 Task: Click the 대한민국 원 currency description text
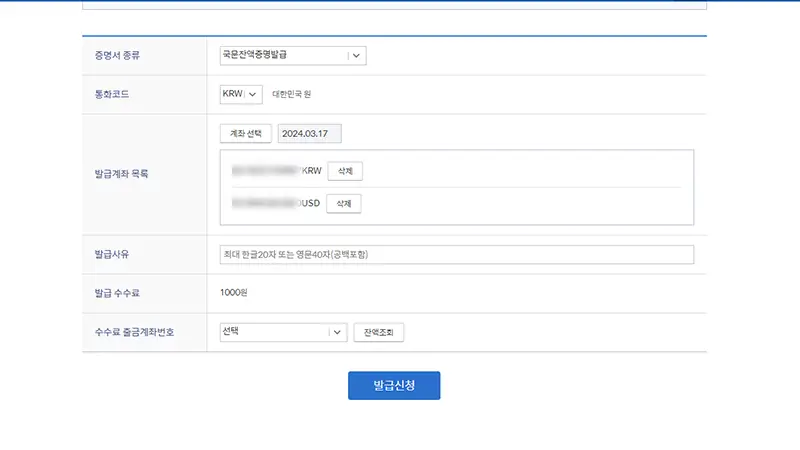291,94
